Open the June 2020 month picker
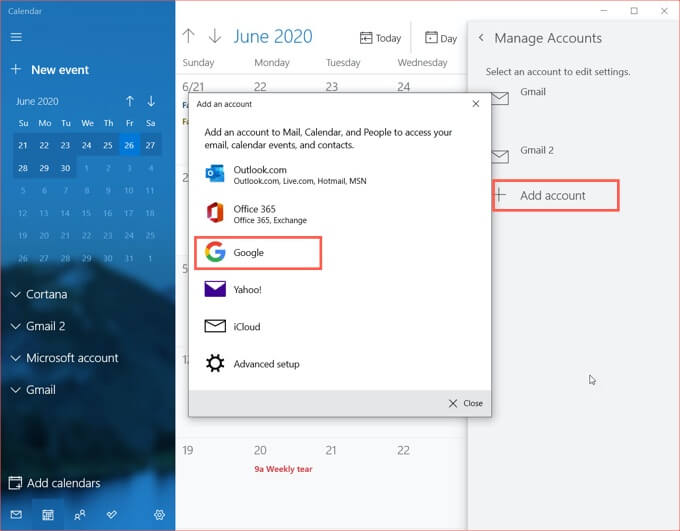Viewport: 680px width, 531px height. [273, 36]
